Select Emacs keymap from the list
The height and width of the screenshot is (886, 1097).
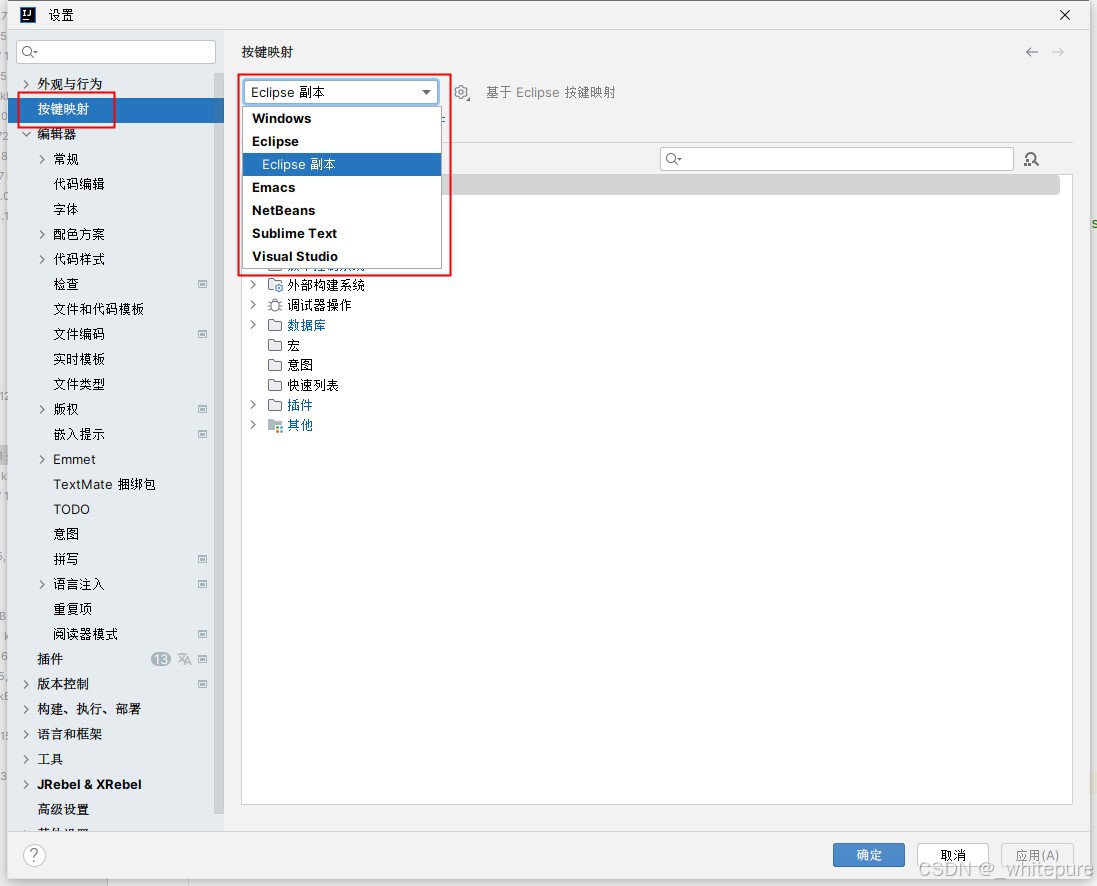pos(342,188)
